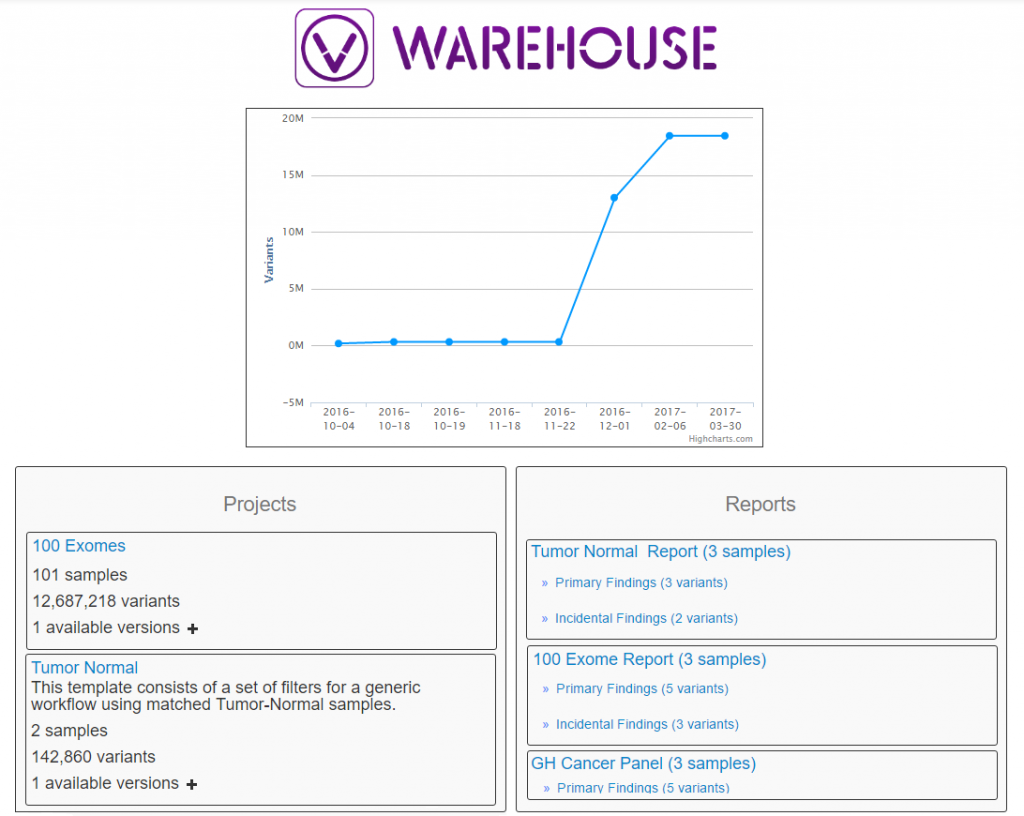Open the 100 Exomes project
This screenshot has width=1024, height=816.
click(x=78, y=546)
